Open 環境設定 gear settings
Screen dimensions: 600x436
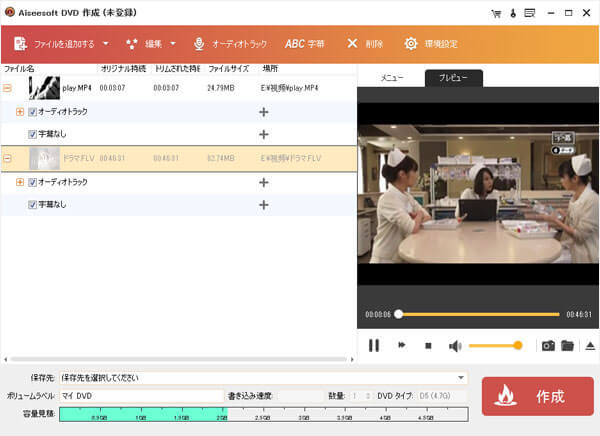point(431,44)
